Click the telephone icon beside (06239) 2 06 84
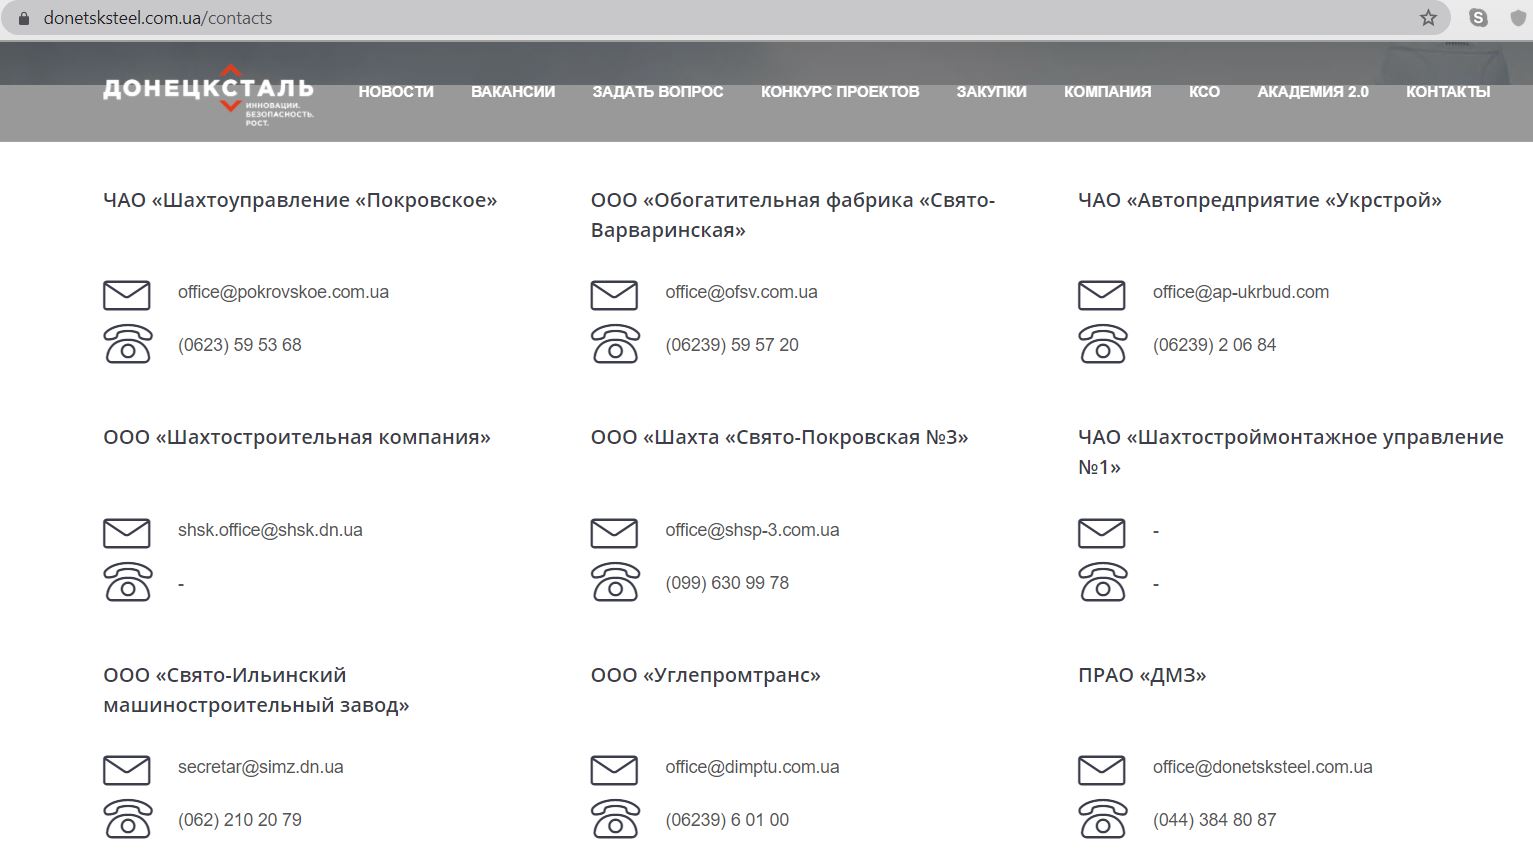Viewport: 1533px width, 858px height. [1102, 344]
